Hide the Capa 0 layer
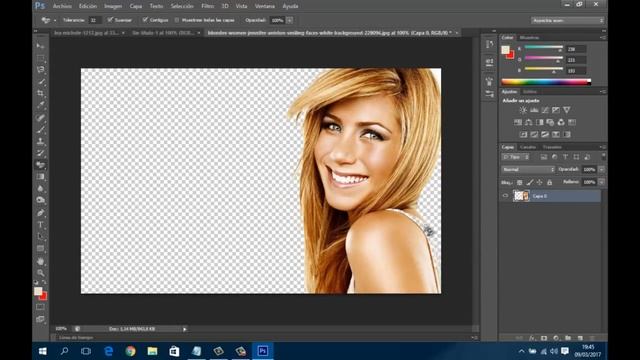Image resolution: width=640 pixels, height=360 pixels. (x=505, y=196)
